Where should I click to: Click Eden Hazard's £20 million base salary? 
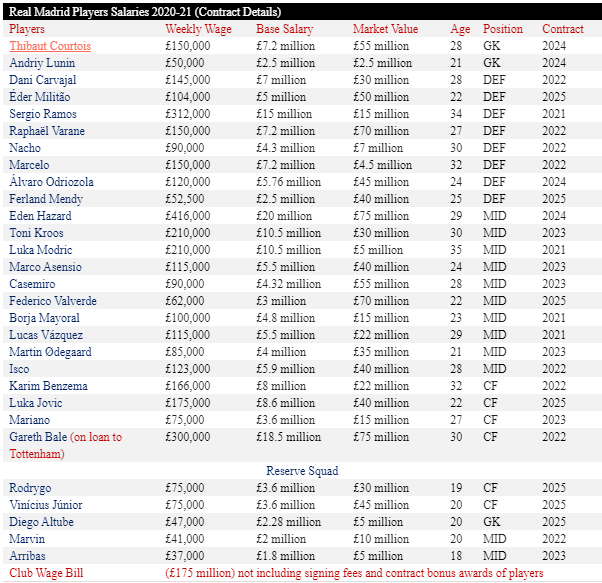point(284,216)
